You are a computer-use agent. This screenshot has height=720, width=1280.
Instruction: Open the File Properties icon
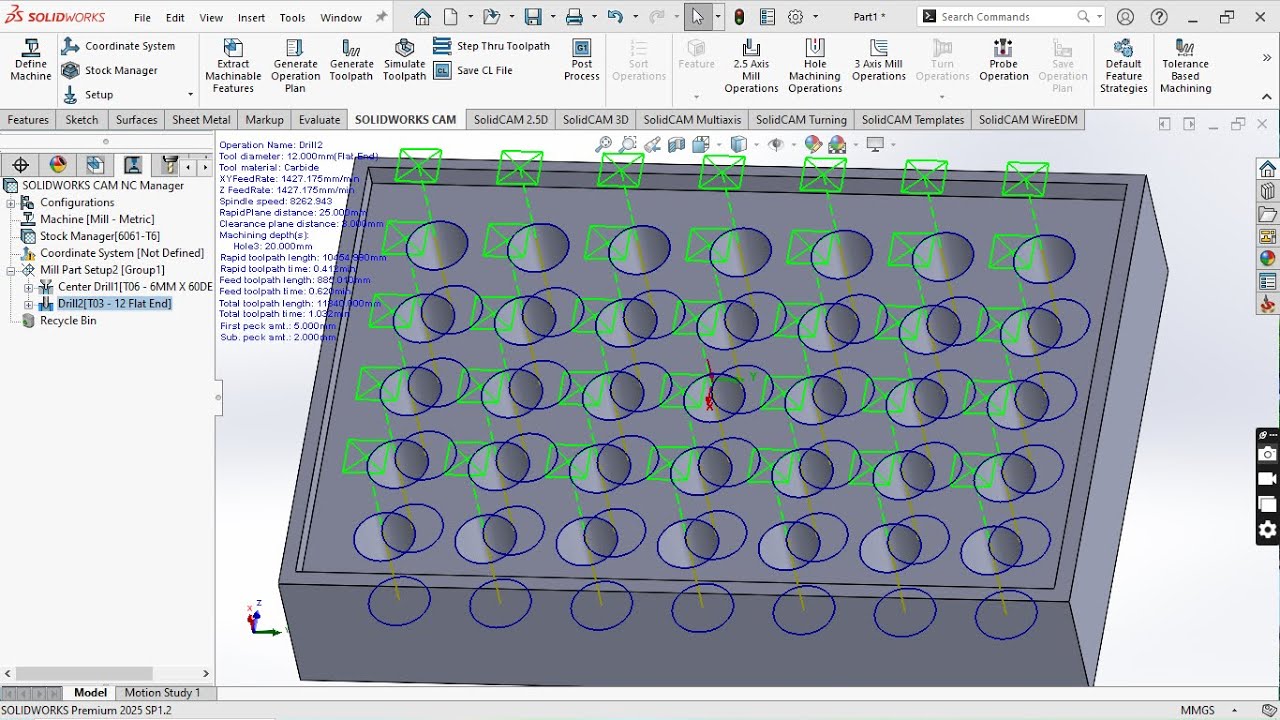point(767,17)
